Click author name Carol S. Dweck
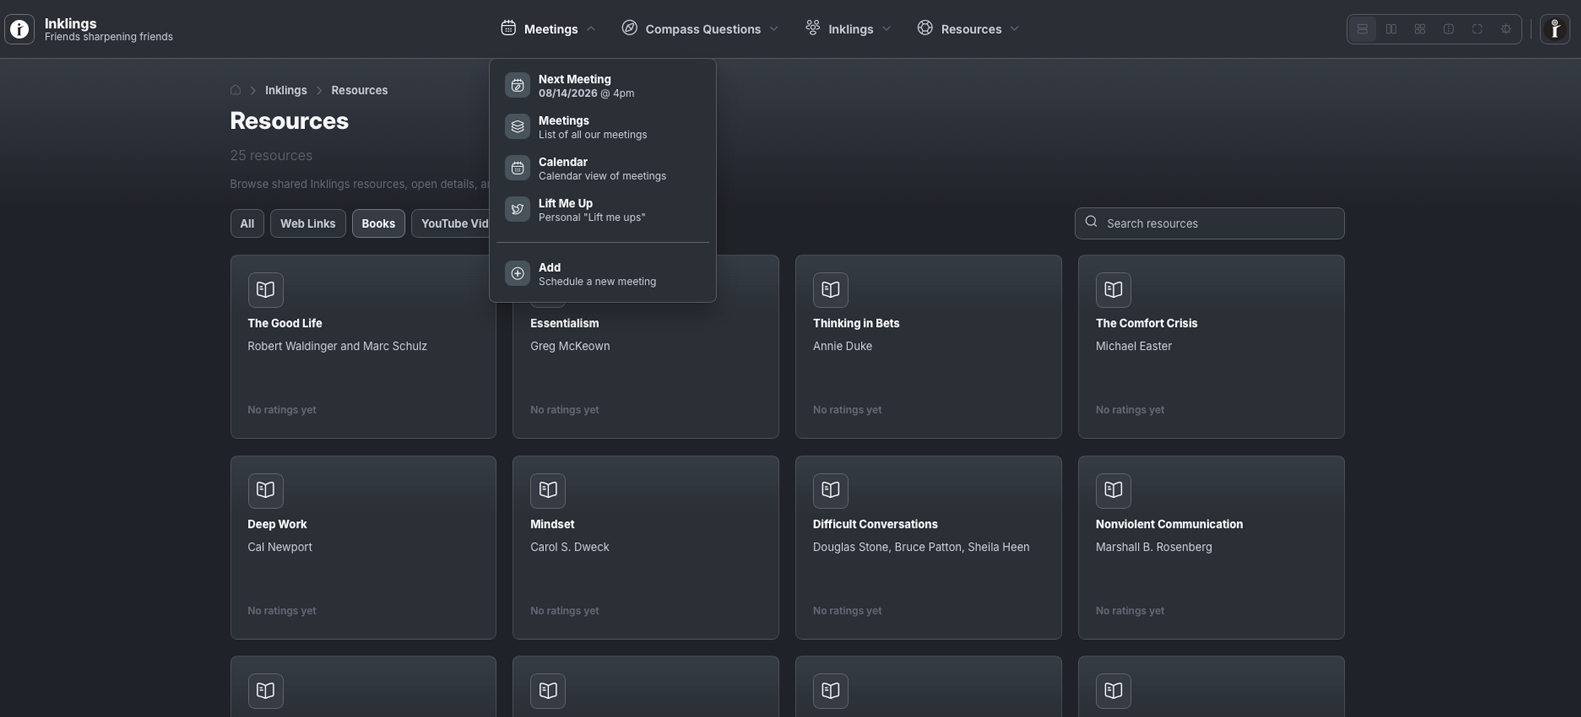Viewport: 1581px width, 717px height. (569, 547)
